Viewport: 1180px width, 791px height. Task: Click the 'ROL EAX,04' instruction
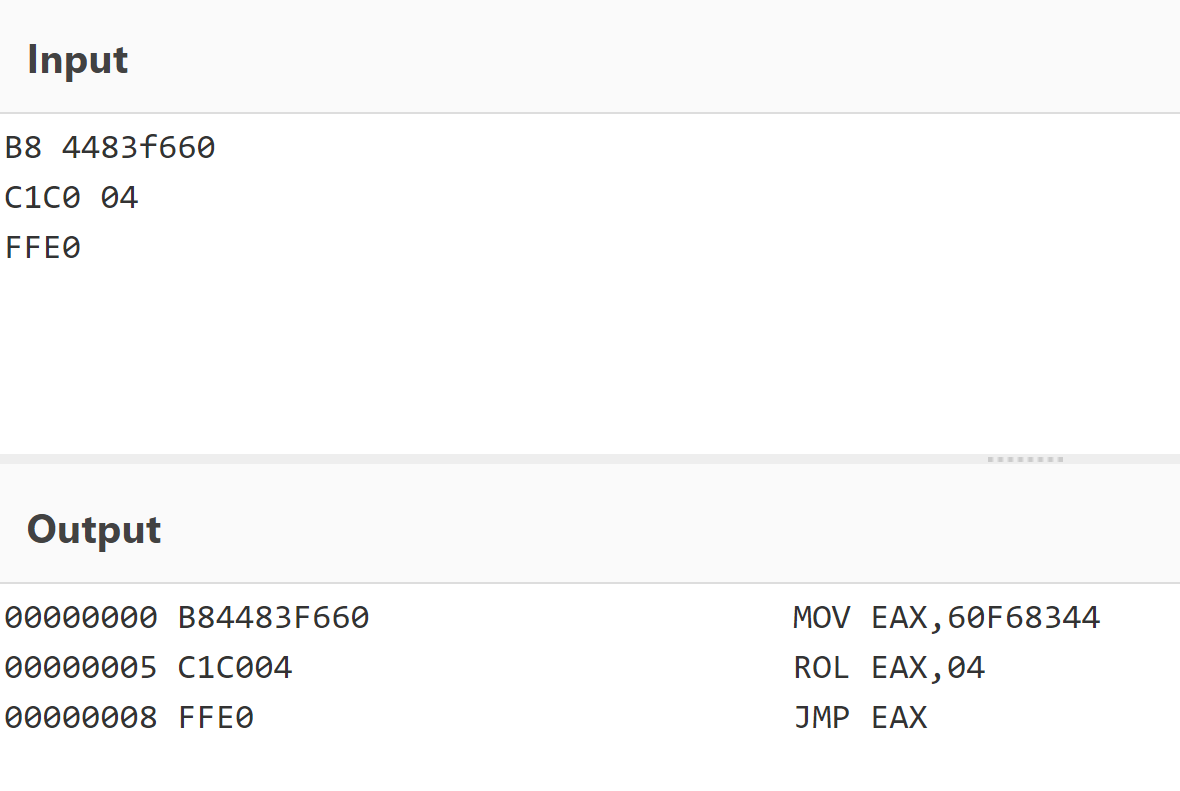(x=889, y=667)
